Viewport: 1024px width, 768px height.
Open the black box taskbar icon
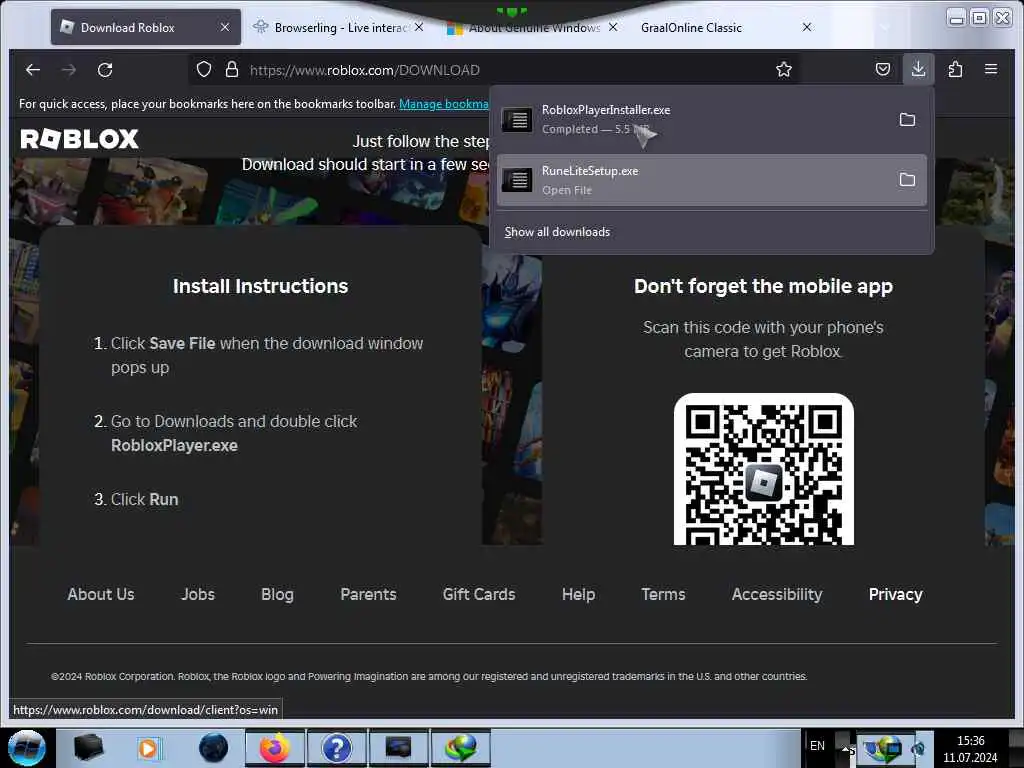coord(88,748)
